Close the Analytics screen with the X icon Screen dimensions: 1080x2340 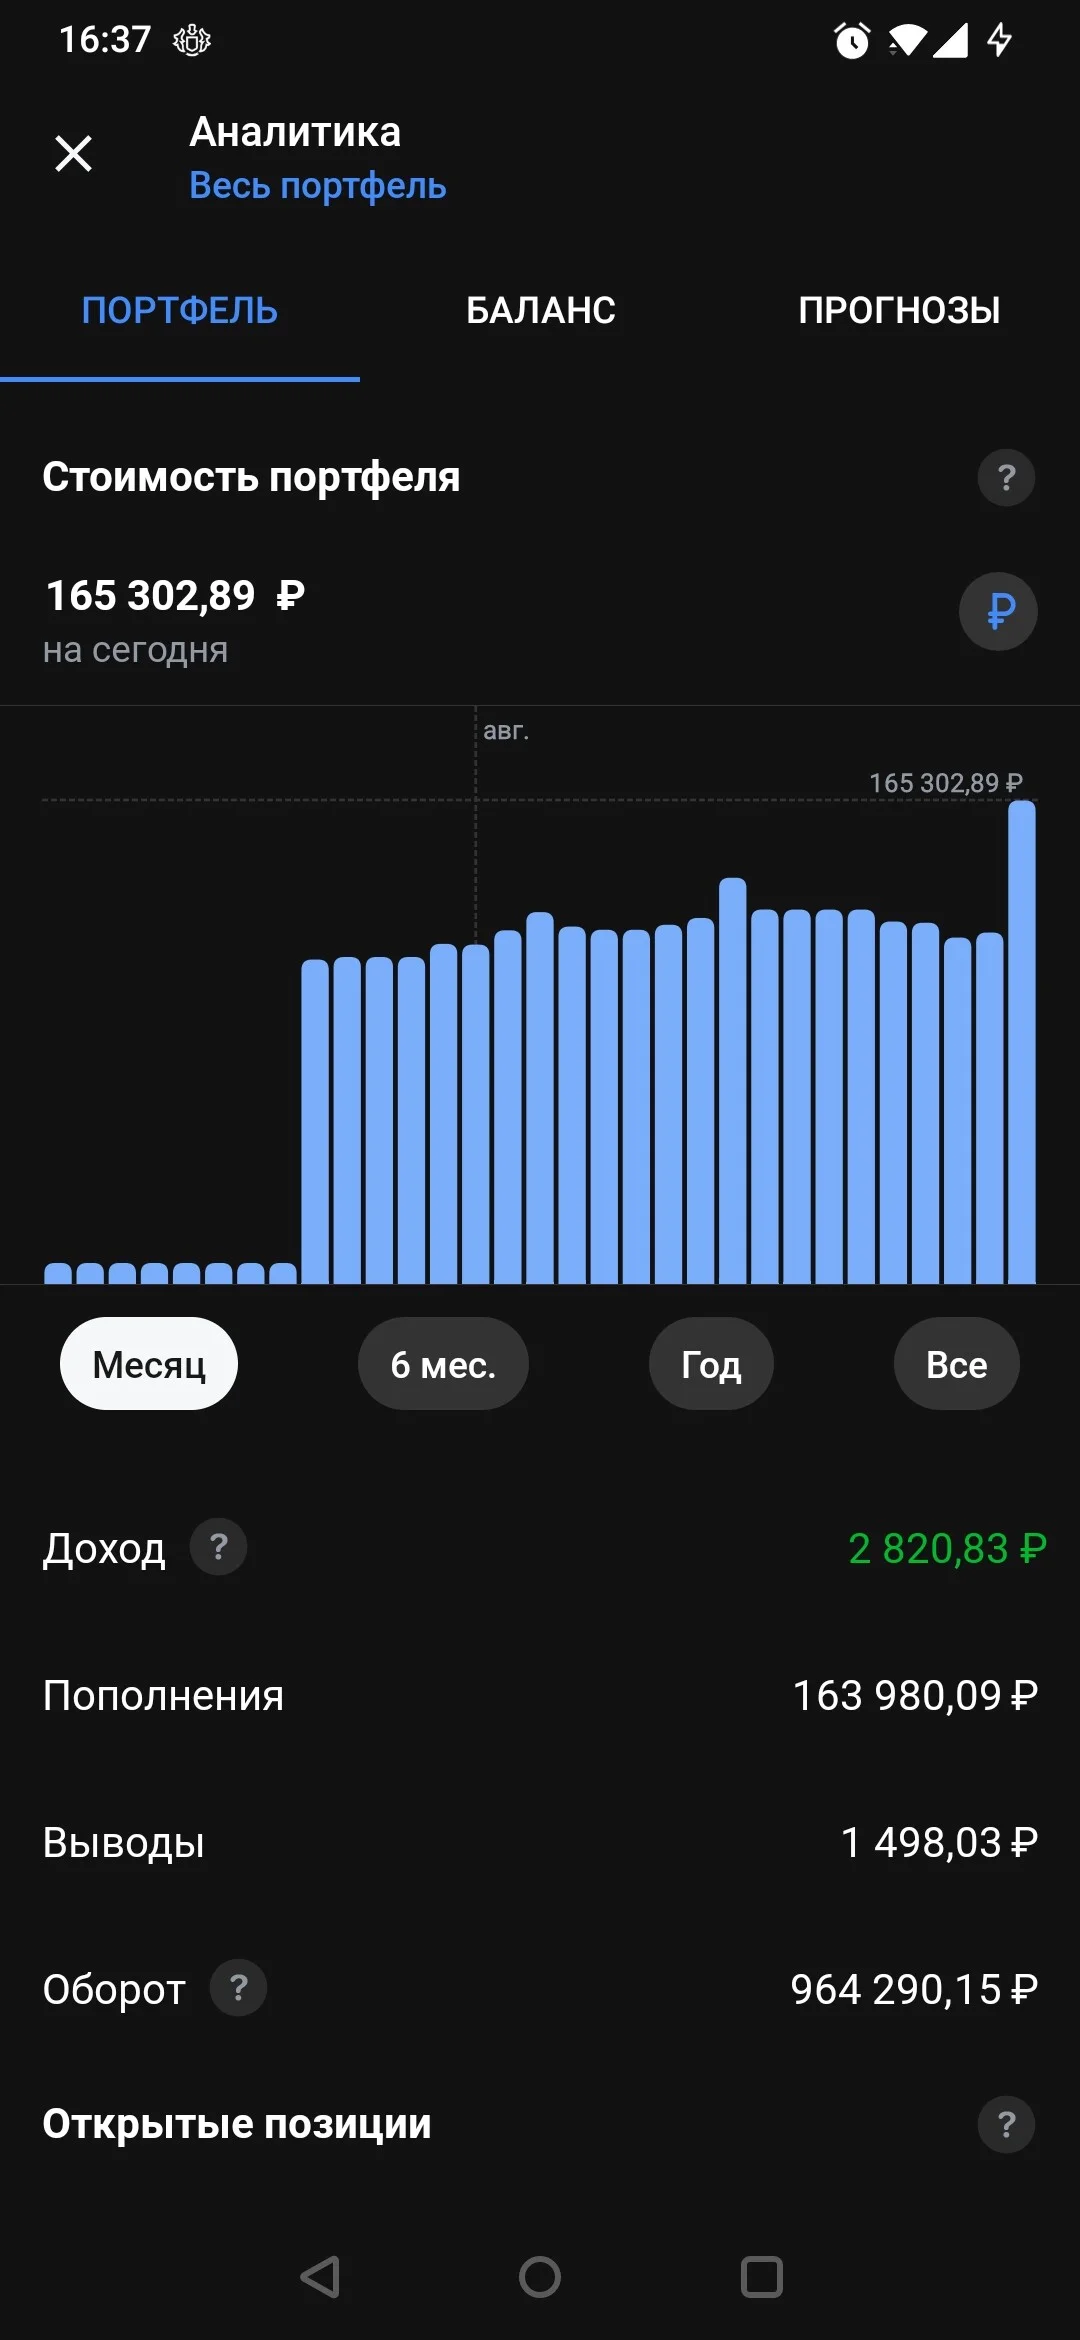click(x=73, y=154)
